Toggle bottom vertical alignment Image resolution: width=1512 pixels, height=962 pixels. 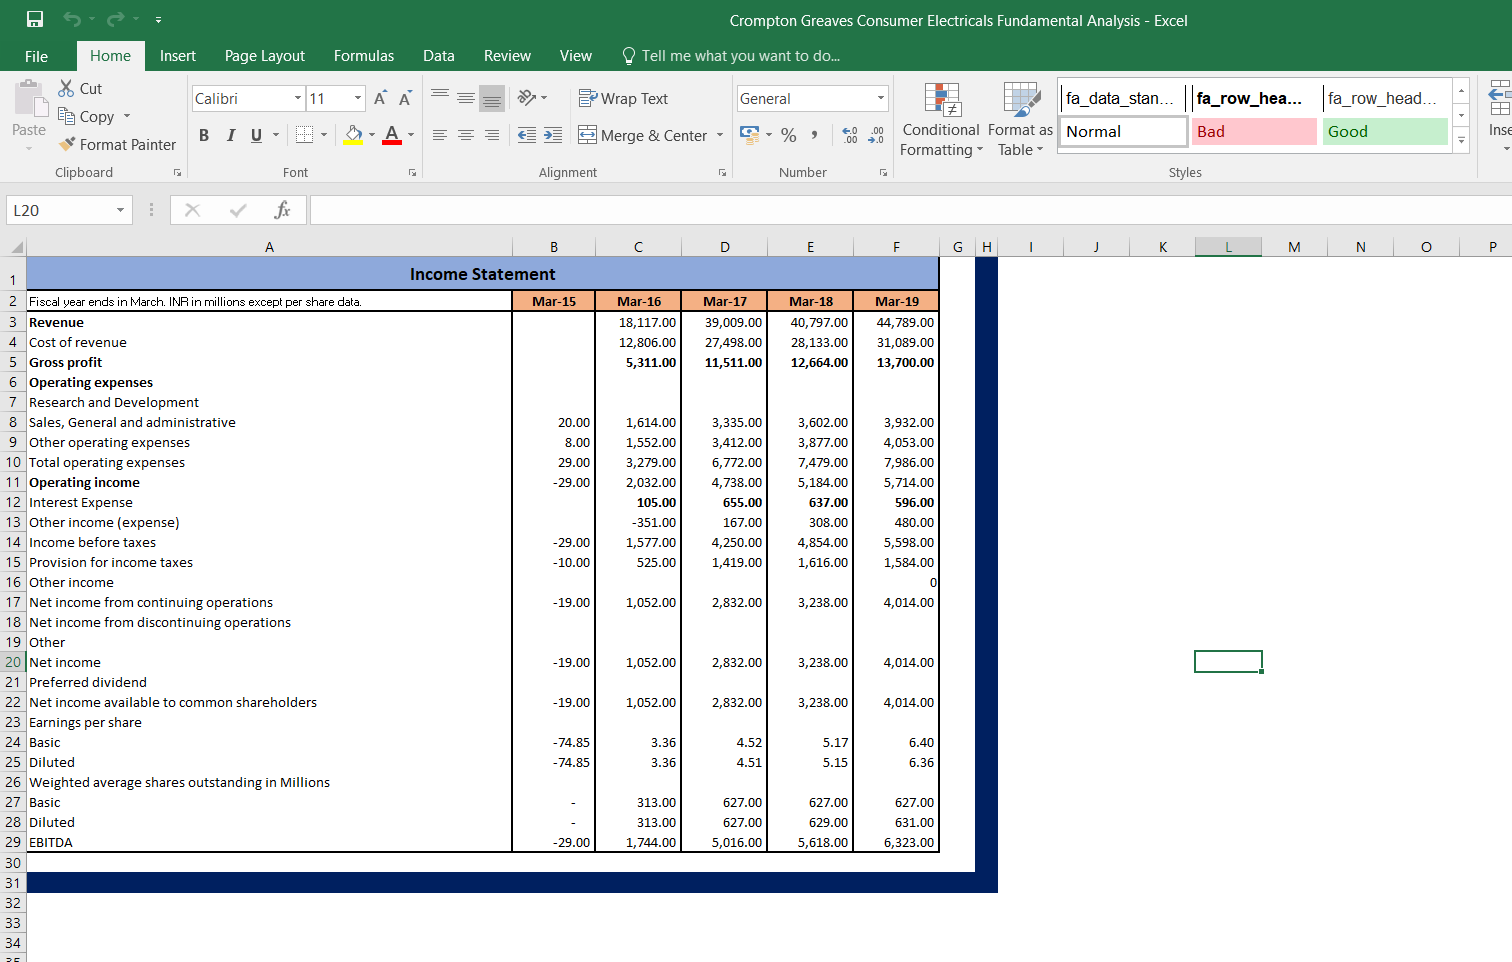coord(492,98)
